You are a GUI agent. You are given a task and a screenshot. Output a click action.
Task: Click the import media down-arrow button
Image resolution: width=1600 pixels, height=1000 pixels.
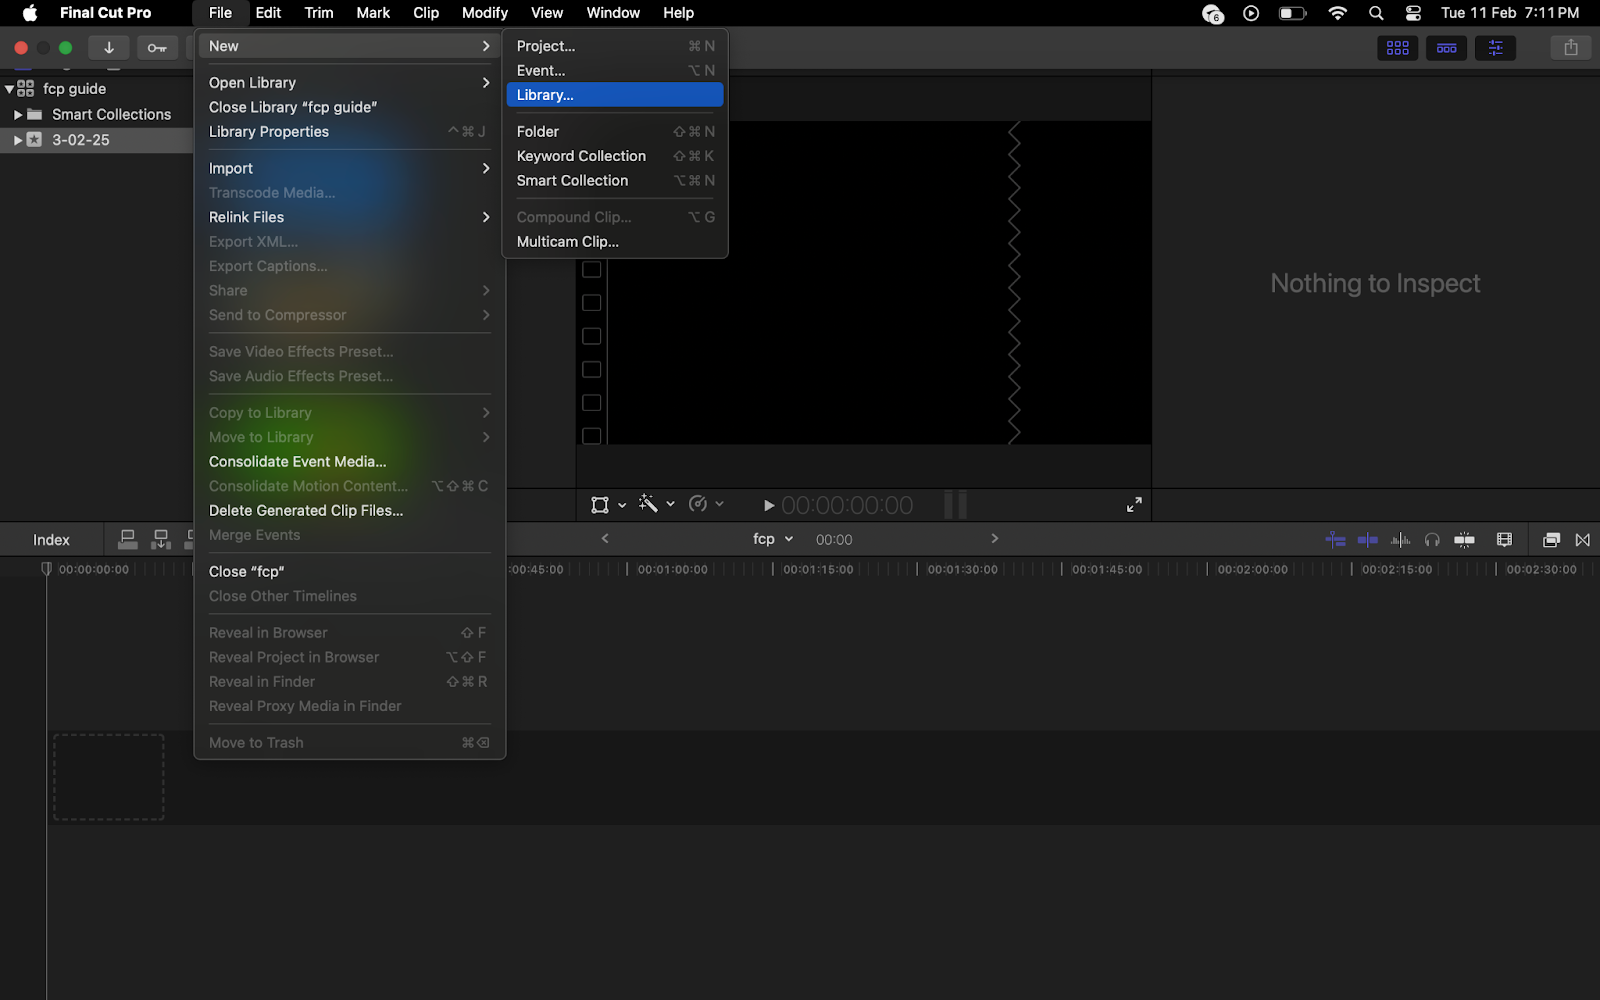click(x=109, y=47)
